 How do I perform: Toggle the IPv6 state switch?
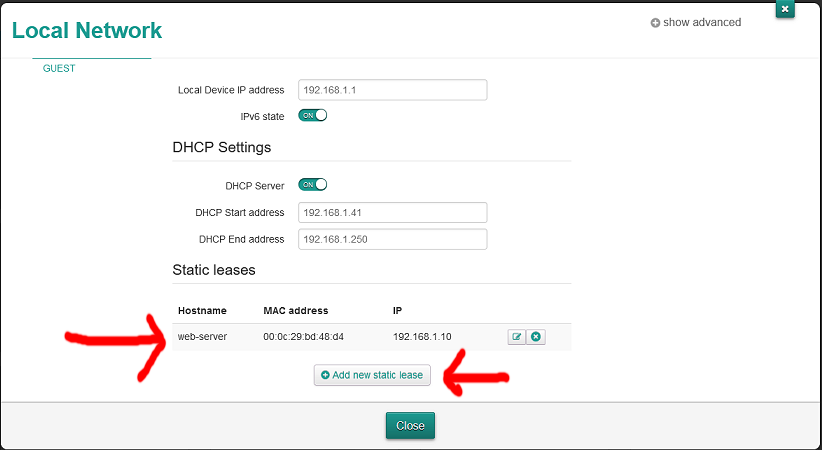tap(313, 116)
